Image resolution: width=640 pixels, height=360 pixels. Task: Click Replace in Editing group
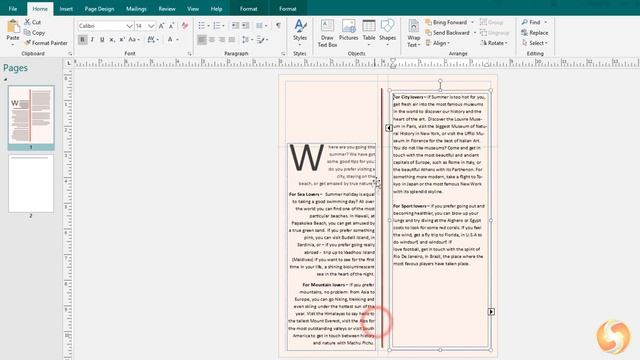click(x=535, y=33)
